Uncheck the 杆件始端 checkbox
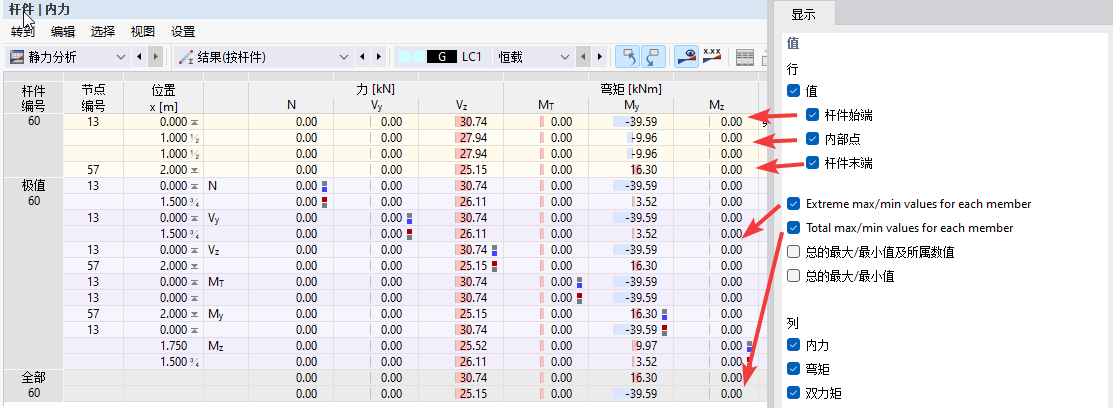This screenshot has width=1113, height=408. point(812,115)
